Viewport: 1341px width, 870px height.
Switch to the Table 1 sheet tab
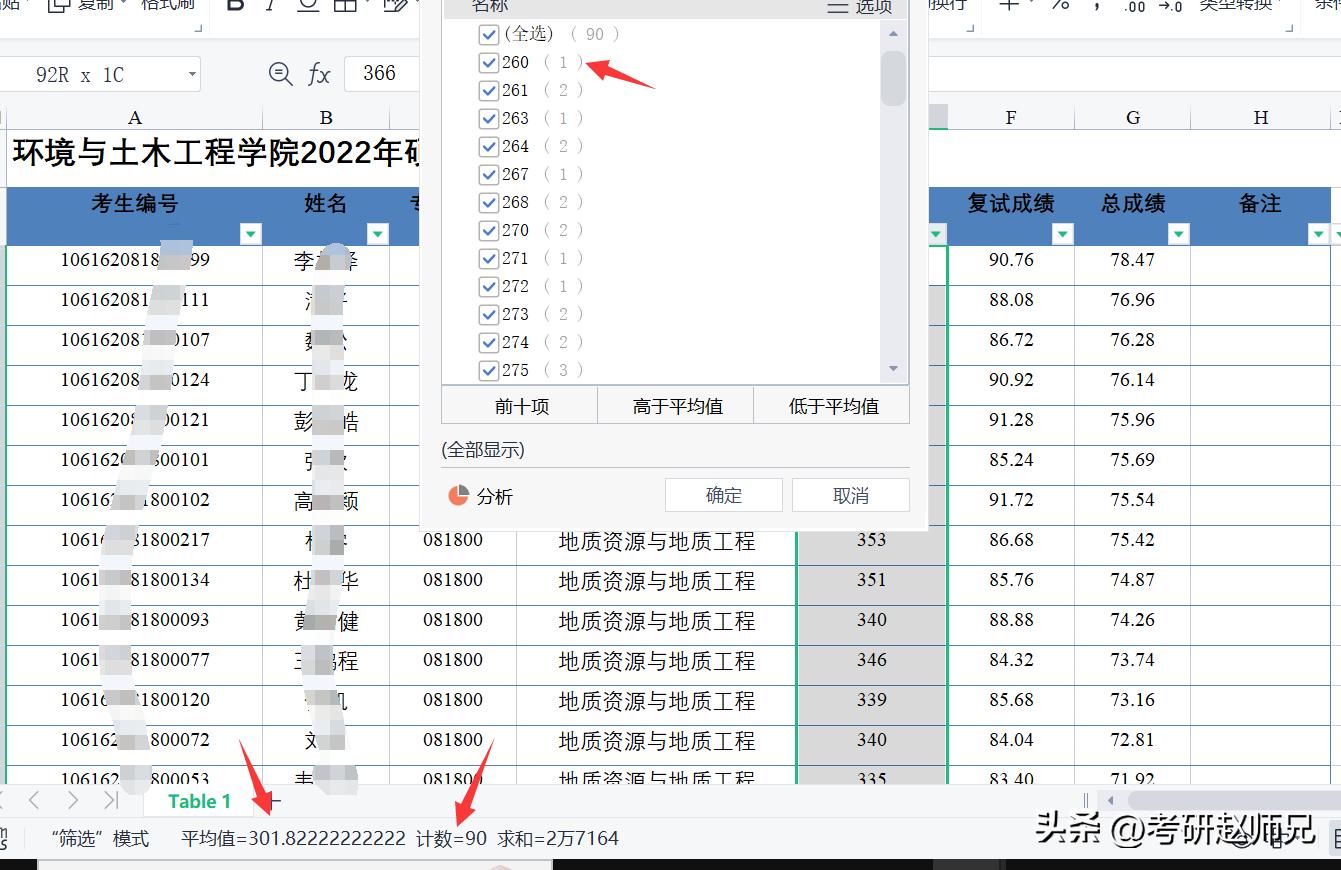(x=199, y=801)
